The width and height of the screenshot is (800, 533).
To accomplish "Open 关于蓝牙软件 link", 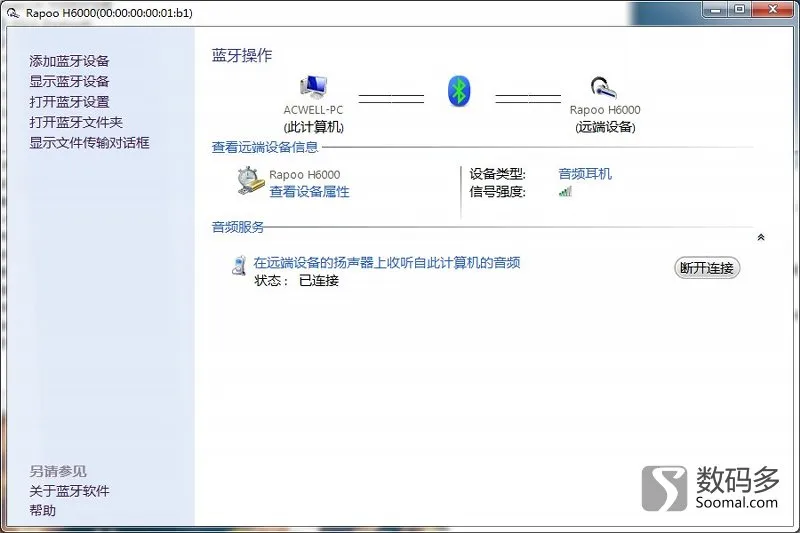I will (69, 491).
